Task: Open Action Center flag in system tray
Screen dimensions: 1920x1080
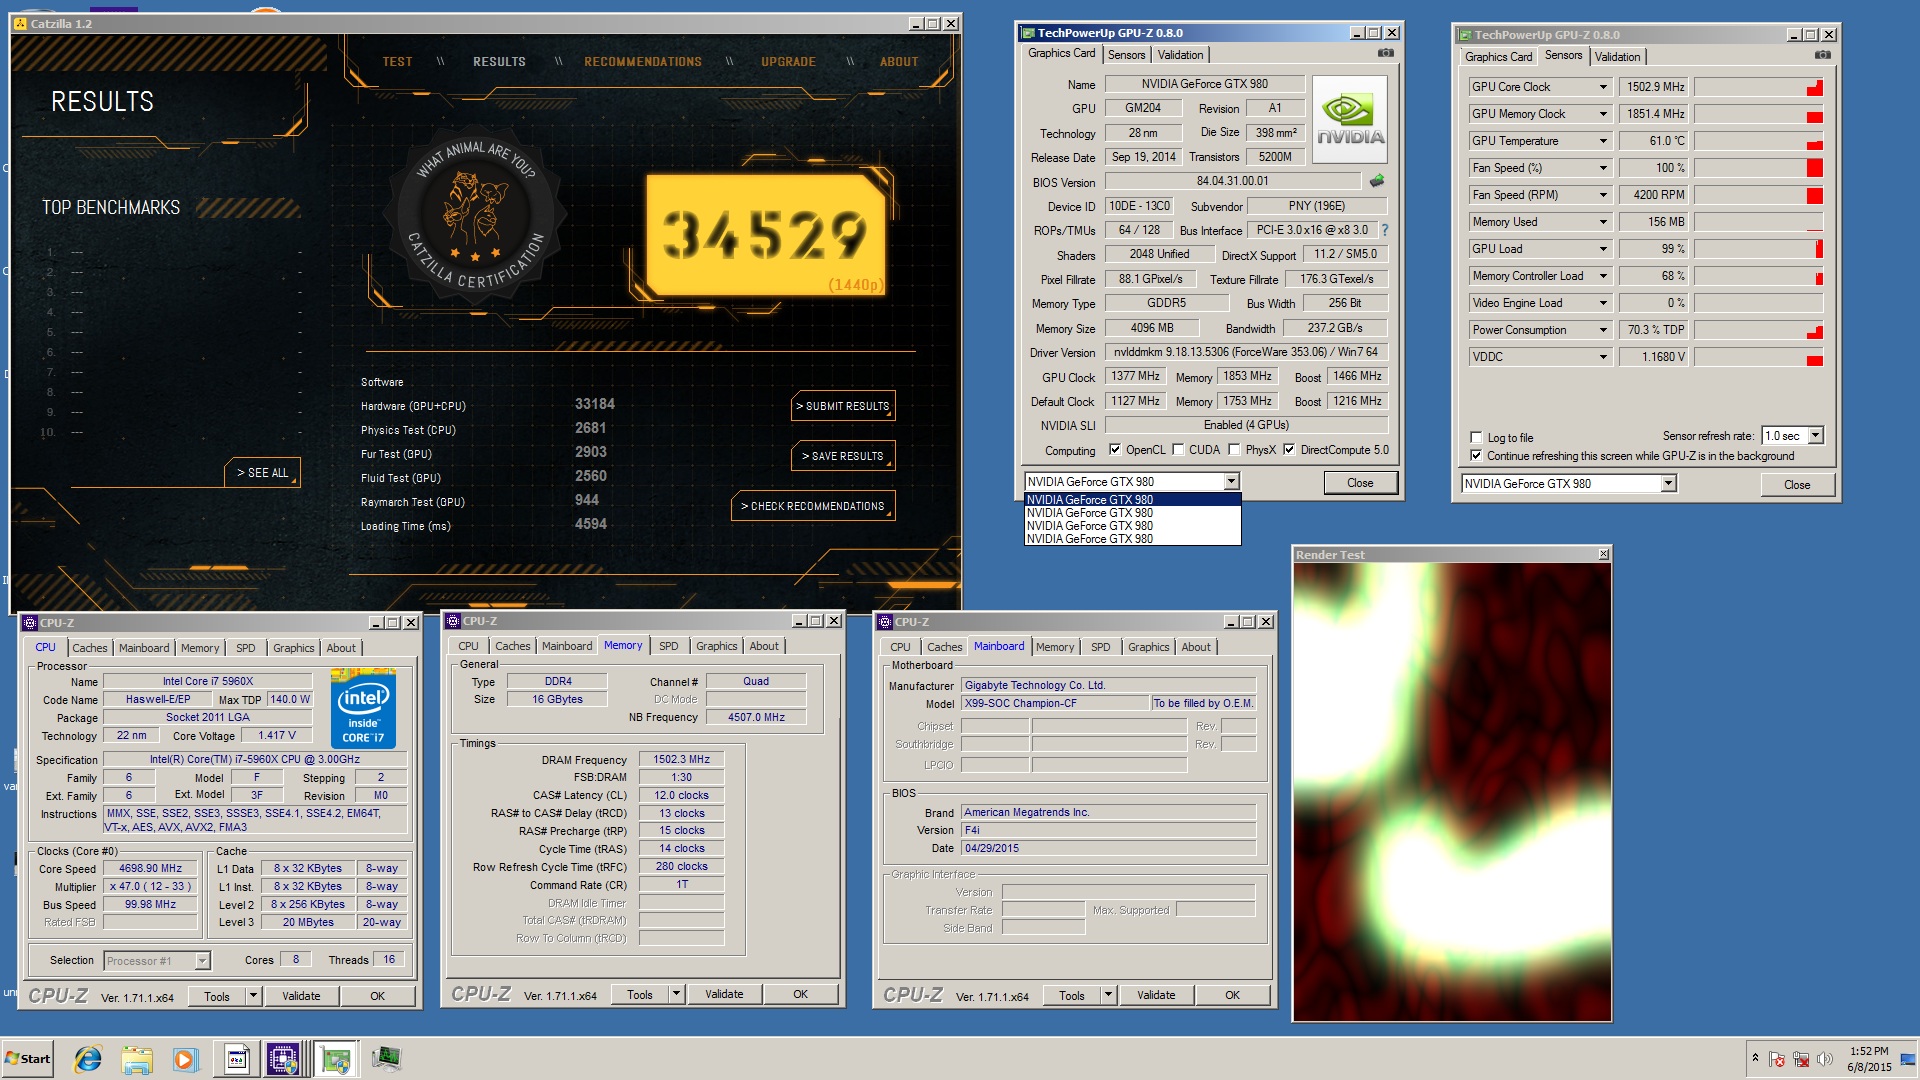Action: (x=1777, y=1059)
